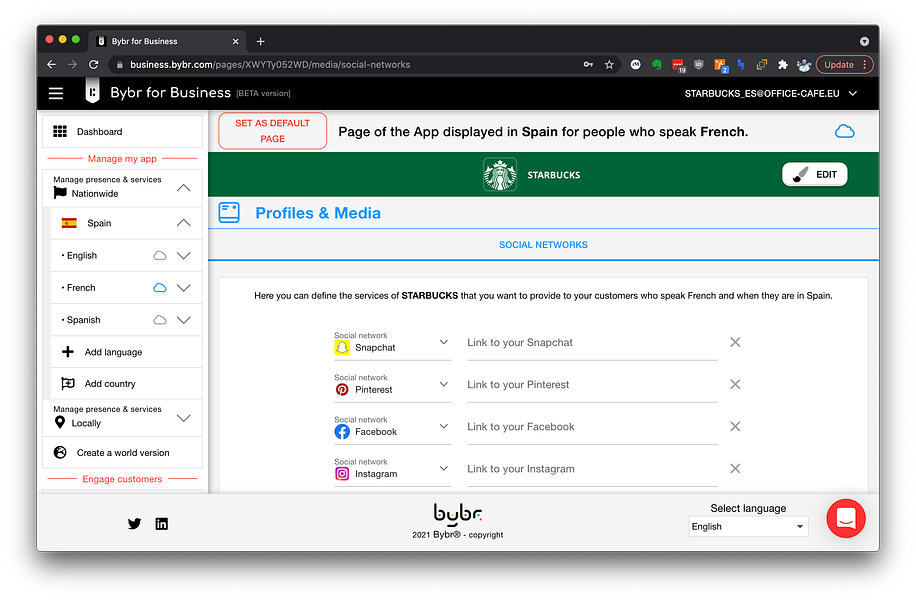Click the Spain flag icon
The width and height of the screenshot is (916, 600).
point(70,223)
